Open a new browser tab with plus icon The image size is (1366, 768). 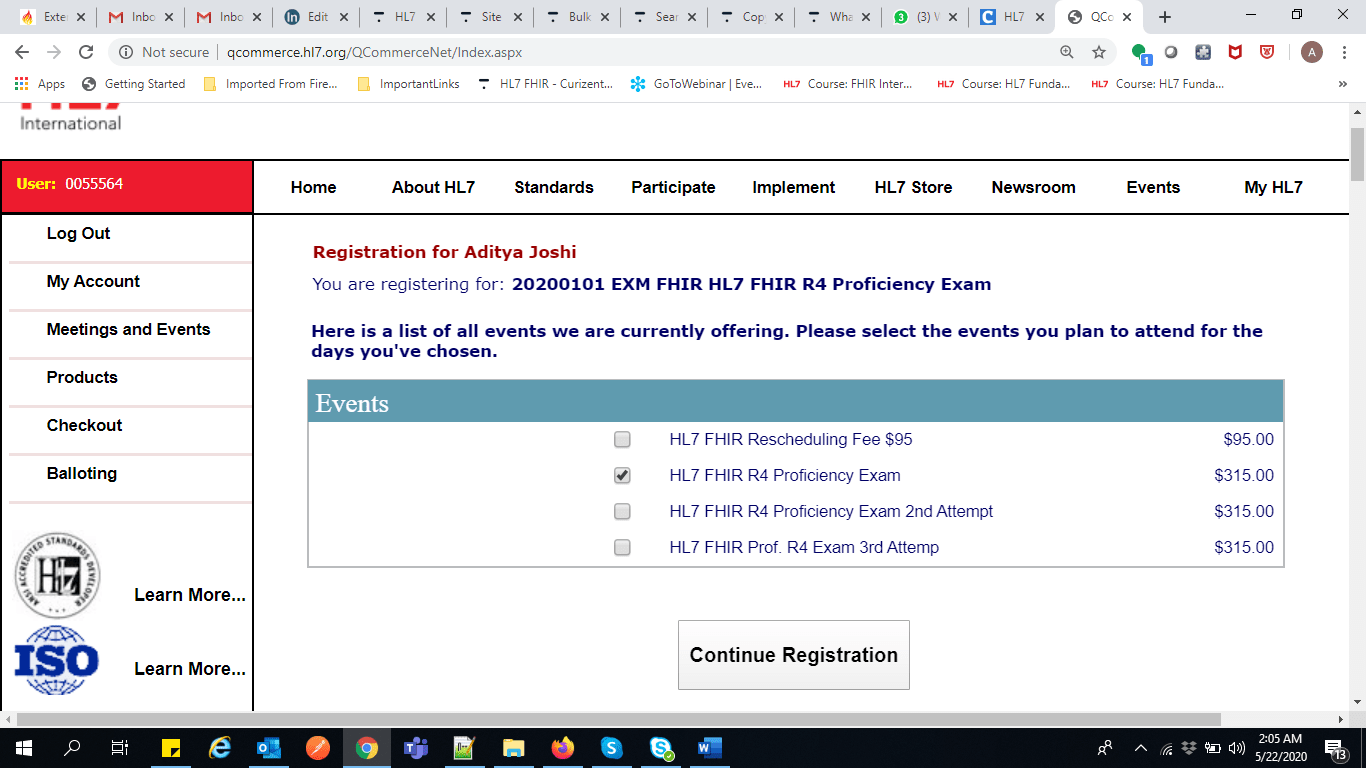(1164, 17)
